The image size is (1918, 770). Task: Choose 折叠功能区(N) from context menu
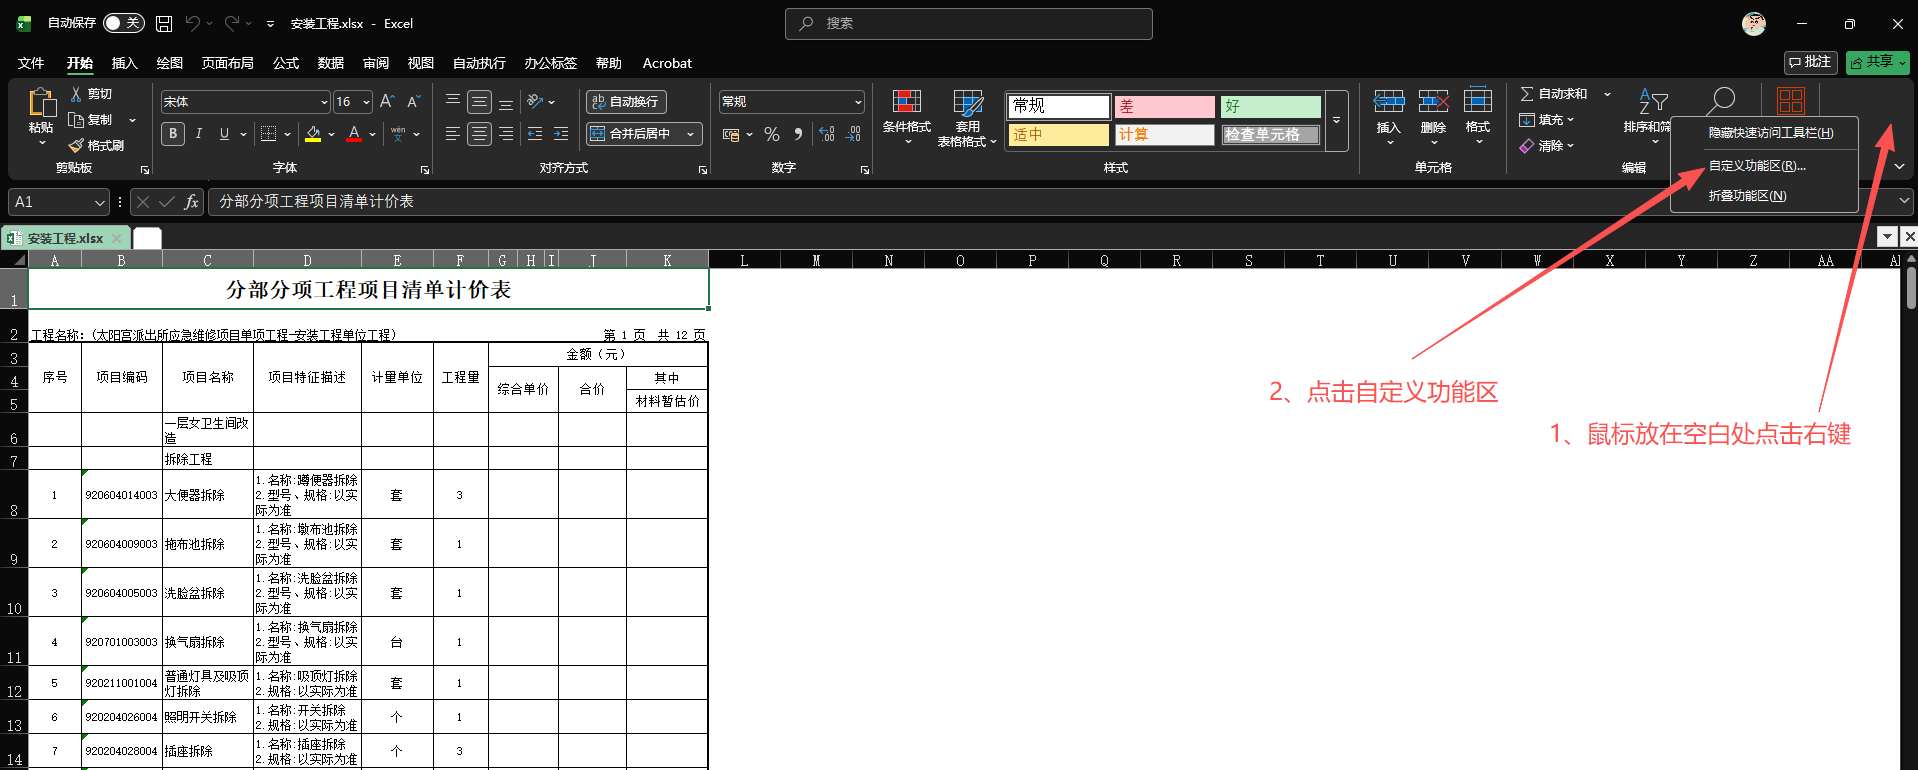(x=1747, y=196)
